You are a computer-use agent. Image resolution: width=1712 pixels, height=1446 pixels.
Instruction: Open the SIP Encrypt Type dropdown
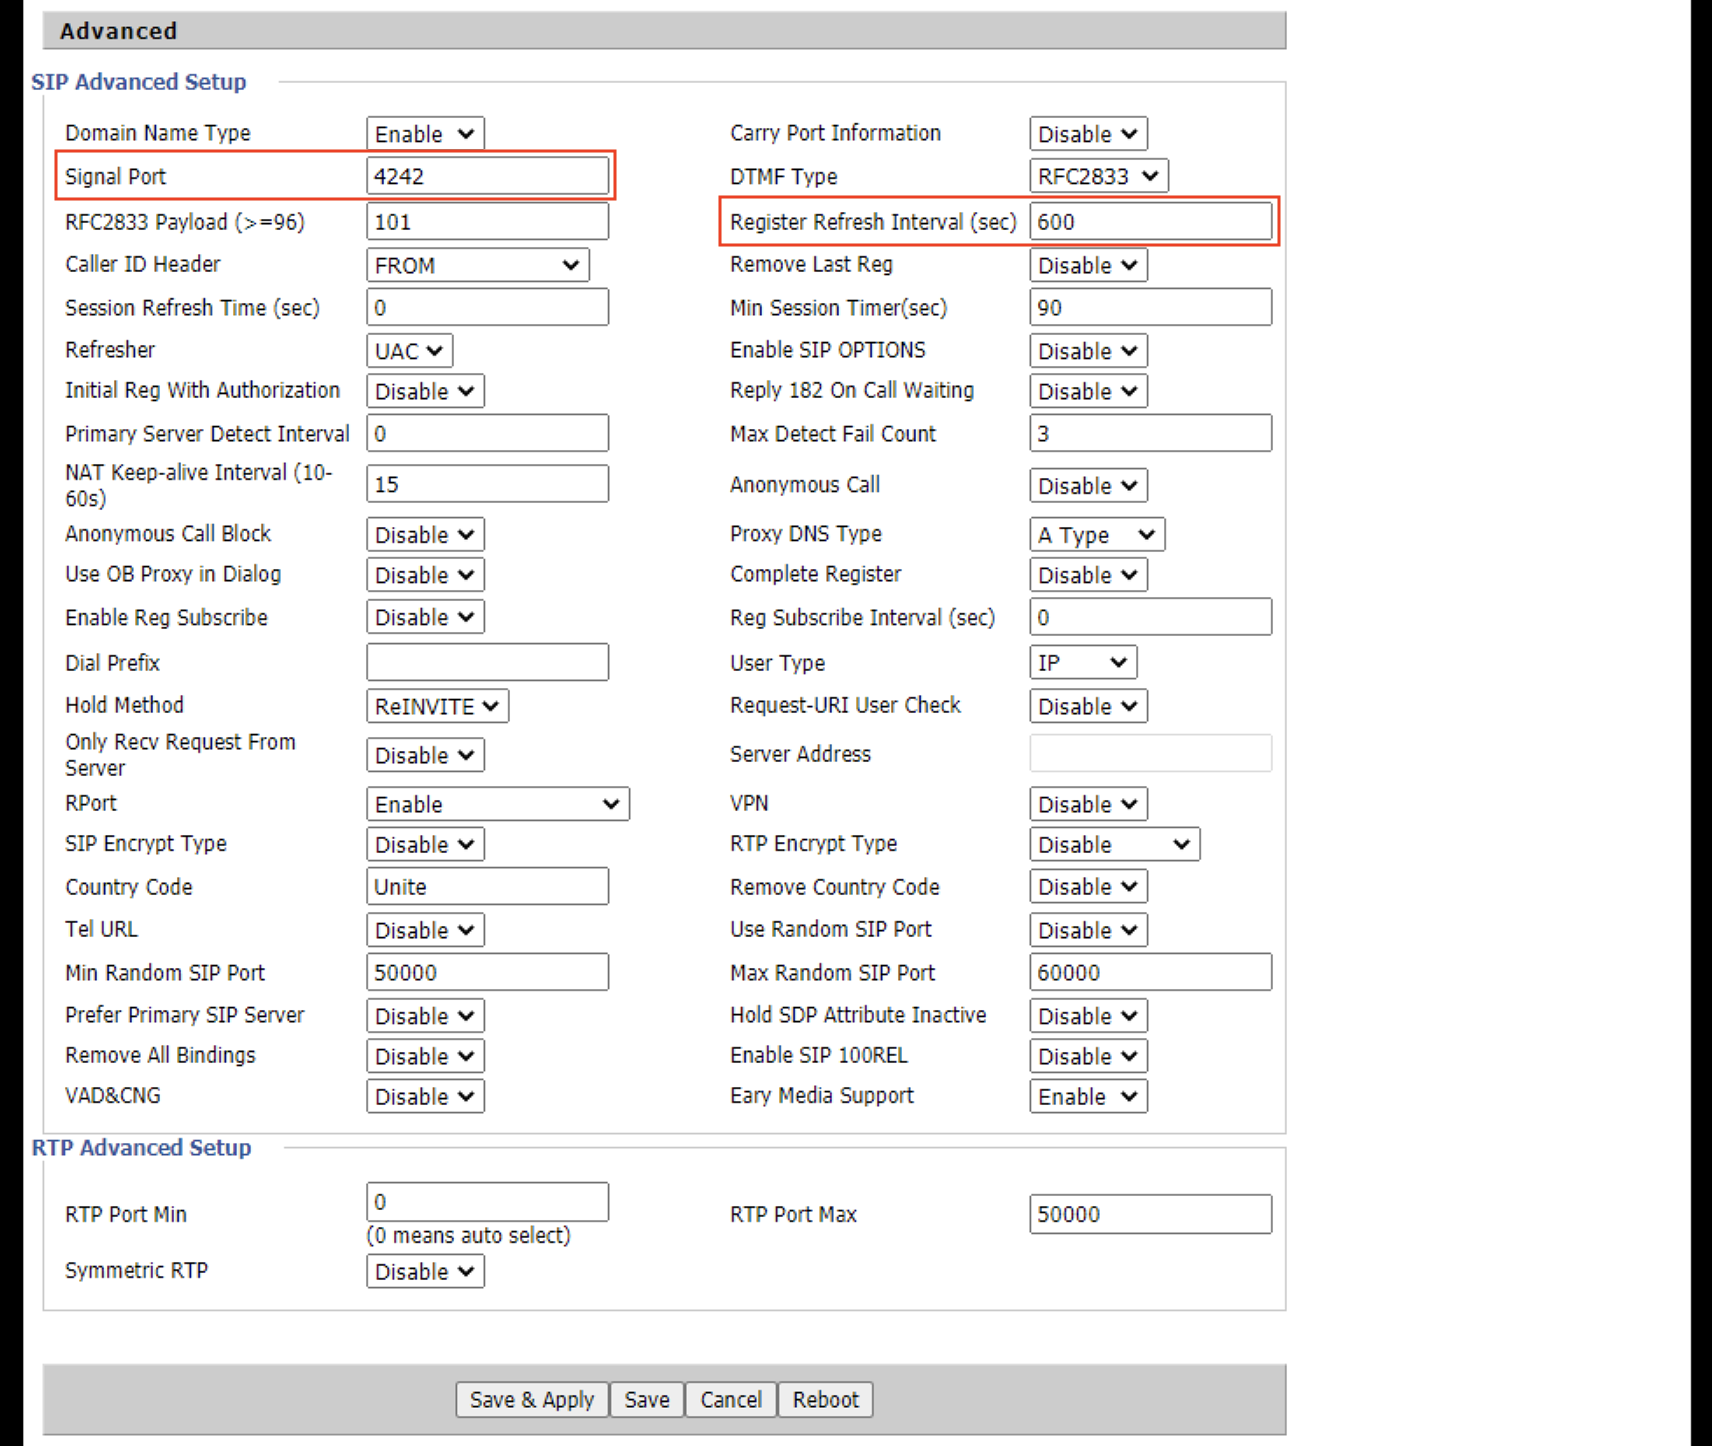425,844
